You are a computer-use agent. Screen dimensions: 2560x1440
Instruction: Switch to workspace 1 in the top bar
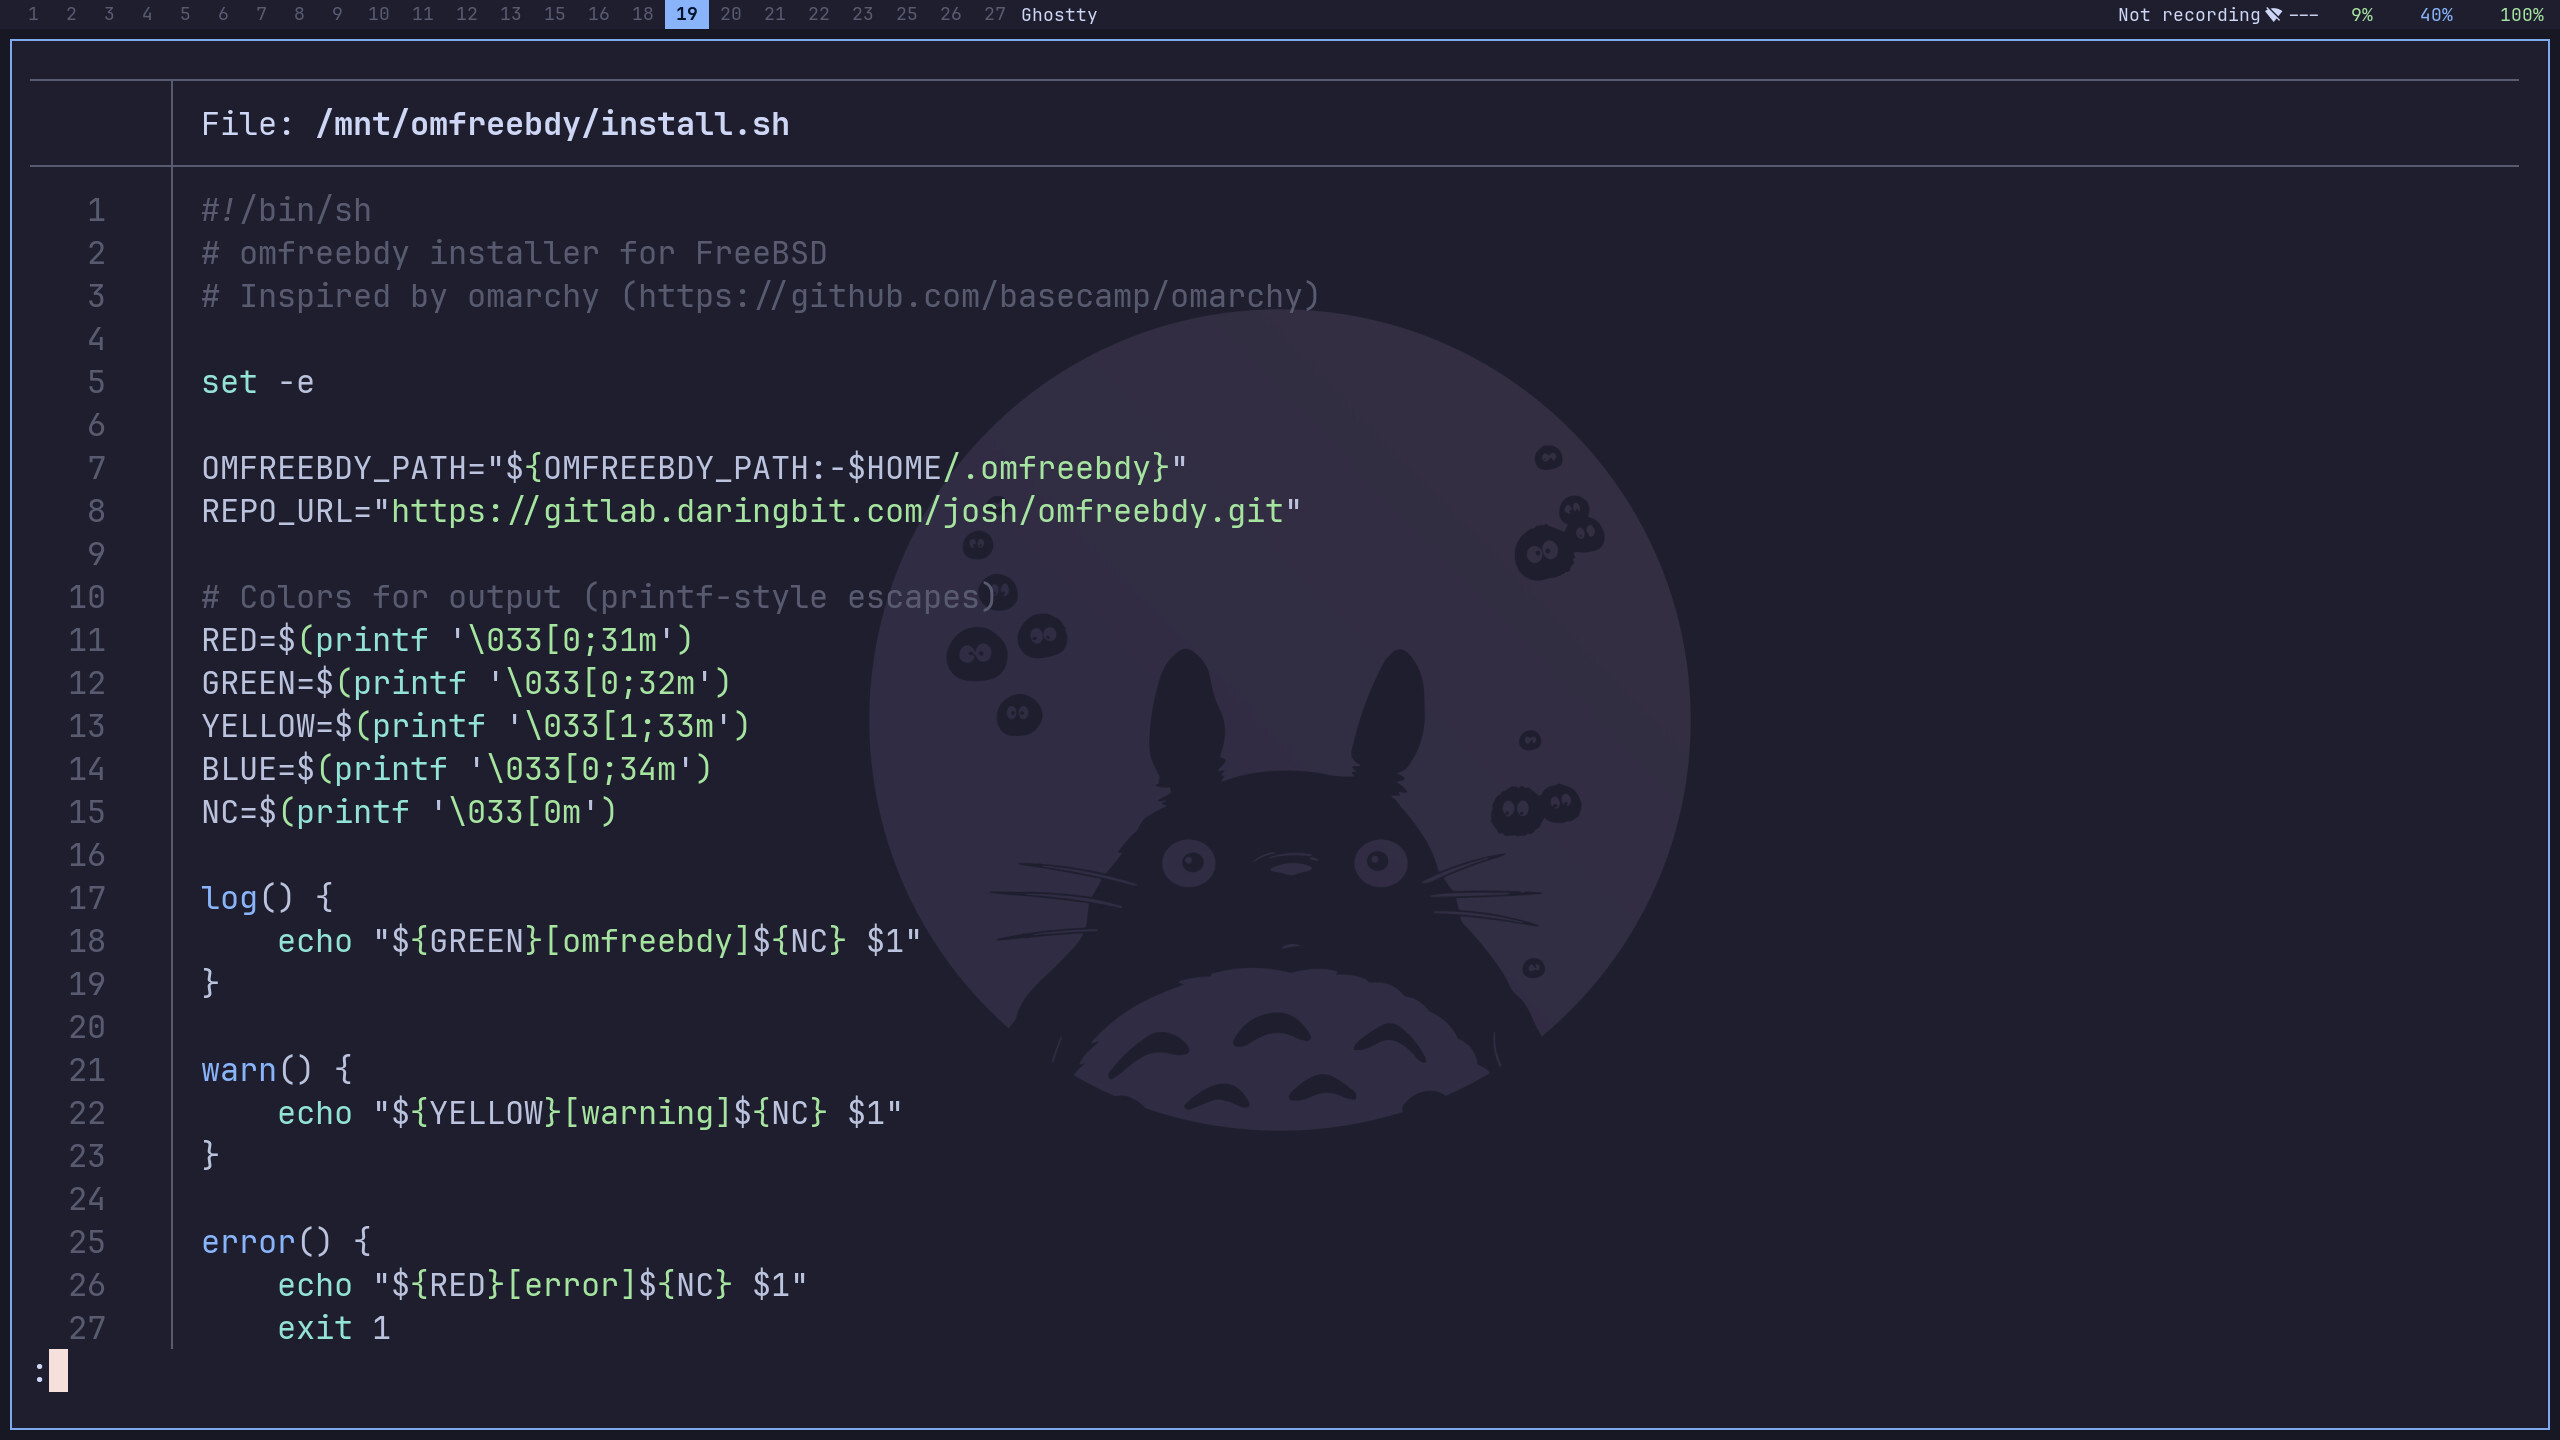pos(33,14)
